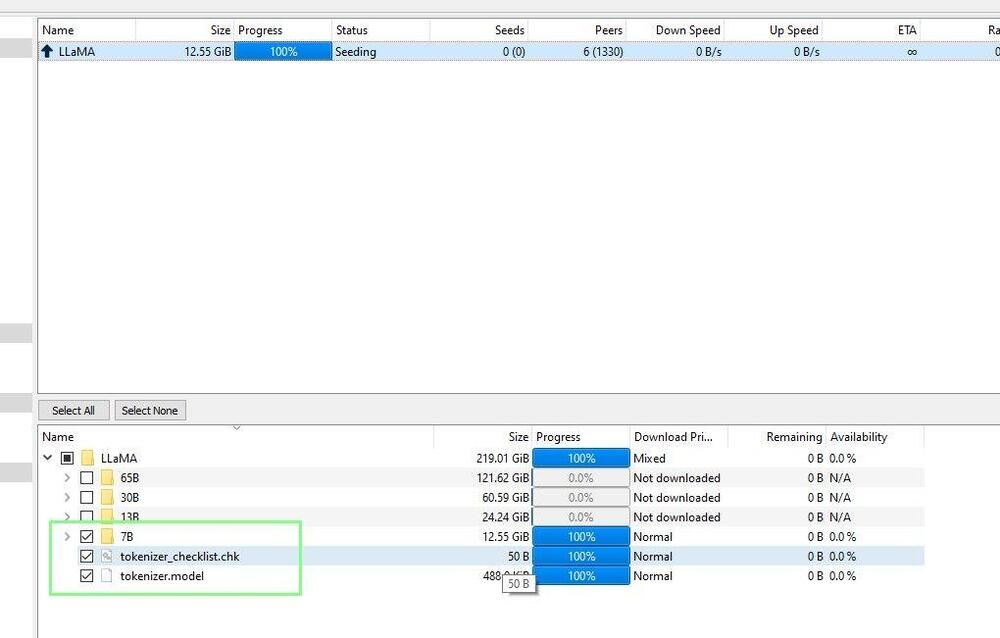1000x638 pixels.
Task: Select the tokenizer_checklist.chk file name
Action: pos(180,556)
